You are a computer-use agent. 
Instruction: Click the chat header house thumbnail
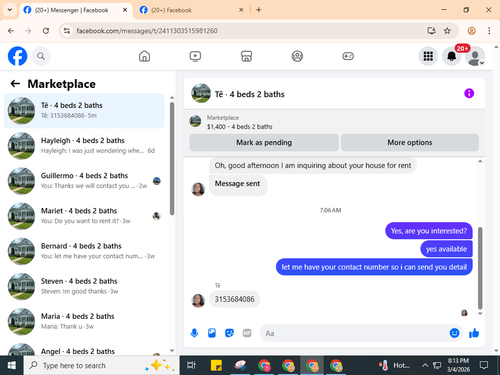click(201, 93)
